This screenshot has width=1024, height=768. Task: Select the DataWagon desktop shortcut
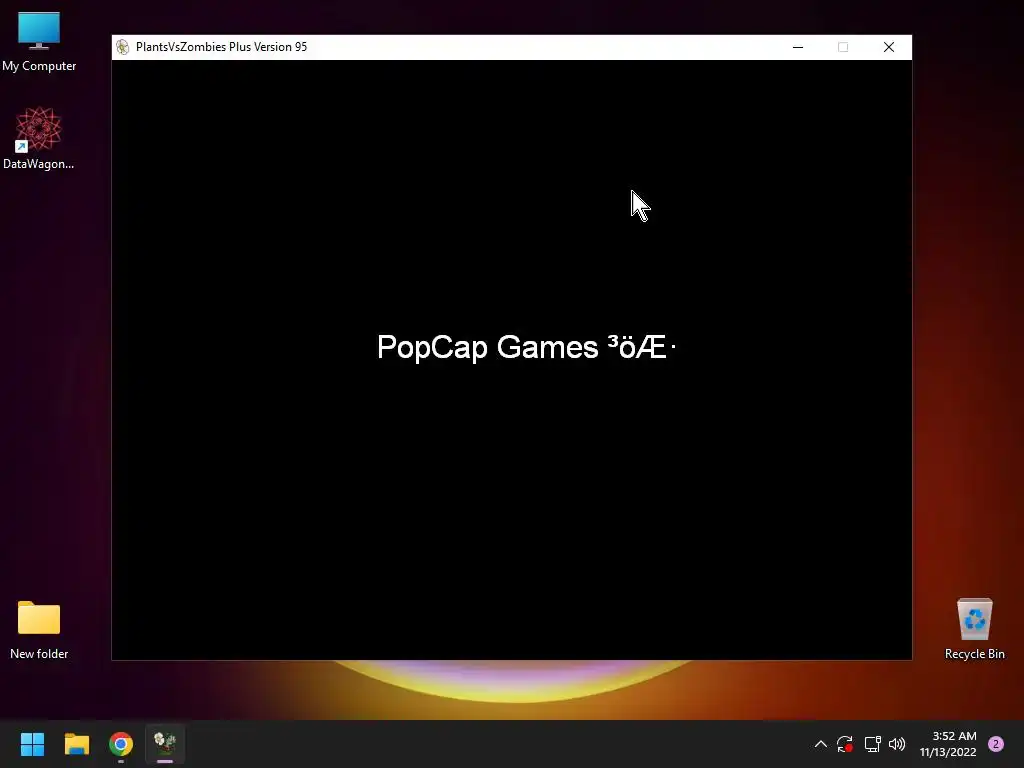(39, 138)
